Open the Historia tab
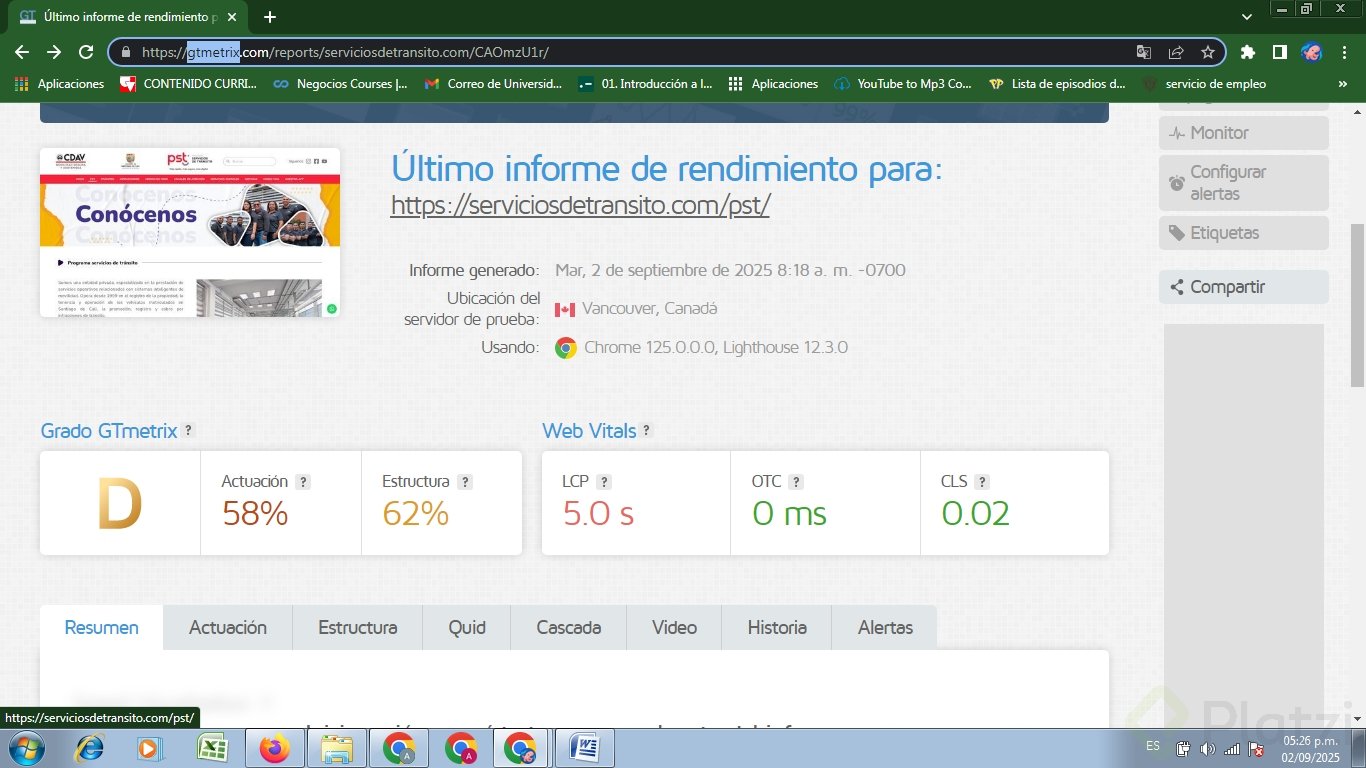1366x768 pixels. coord(777,628)
